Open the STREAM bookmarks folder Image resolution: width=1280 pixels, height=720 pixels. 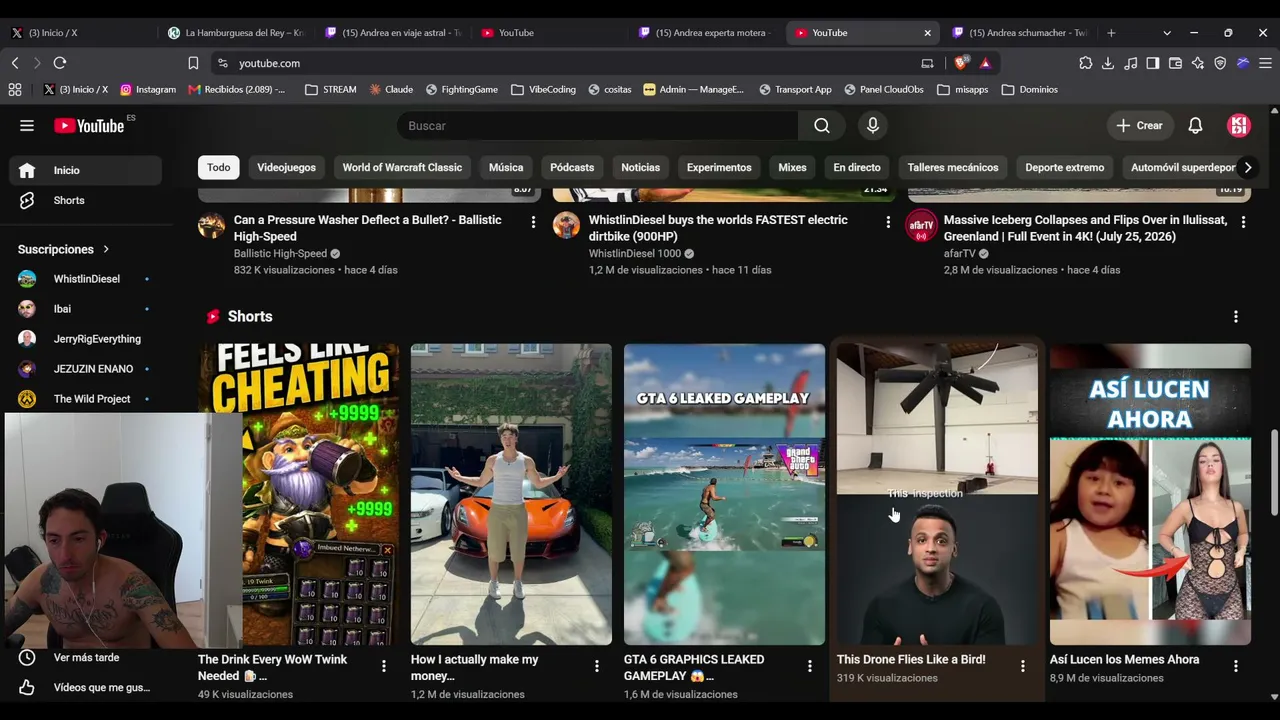[330, 89]
